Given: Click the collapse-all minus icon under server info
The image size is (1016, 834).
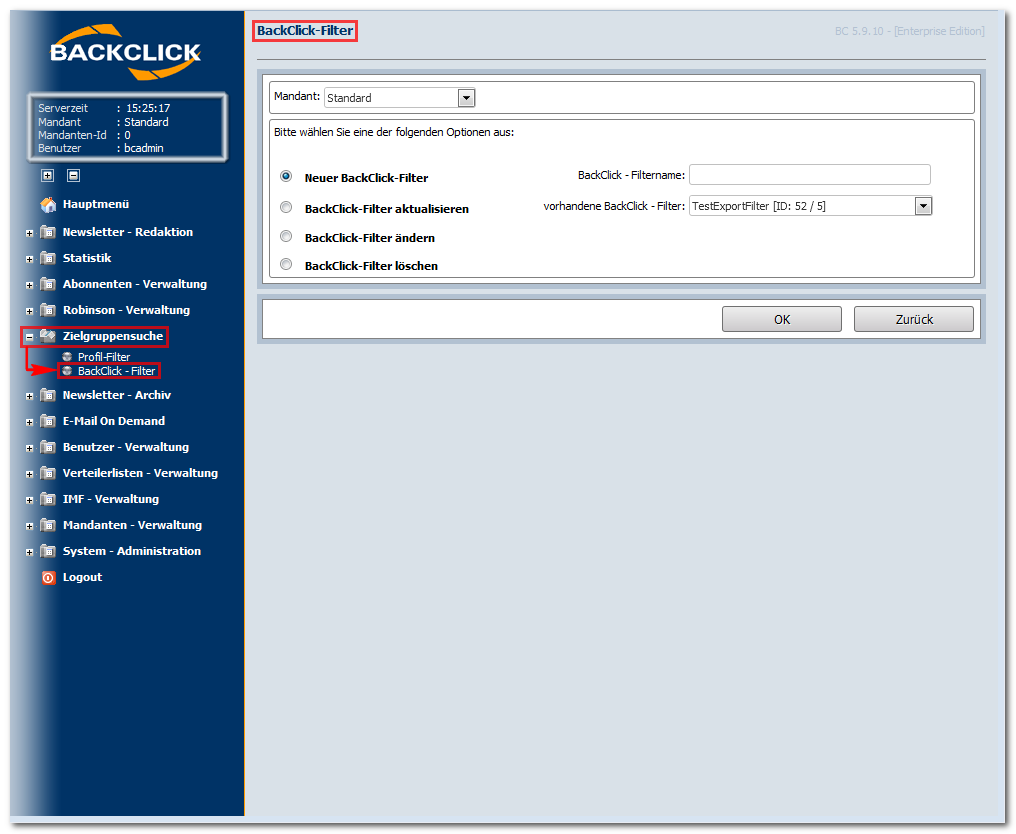Looking at the screenshot, I should click(x=74, y=176).
